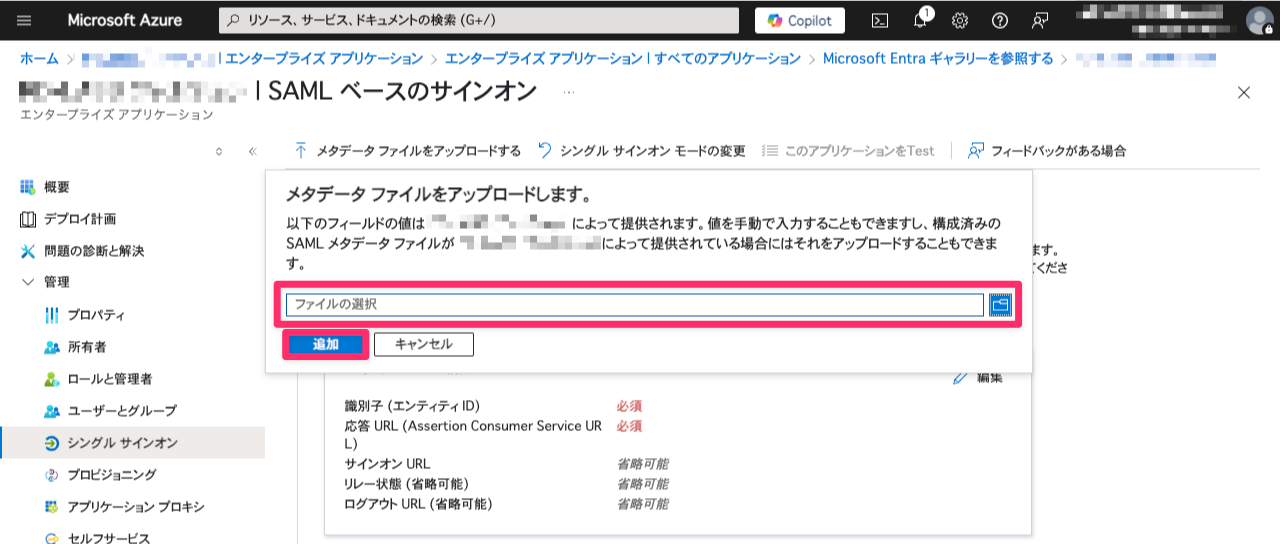Click the キャンセル button
This screenshot has height=544, width=1280.
pyautogui.click(x=424, y=344)
